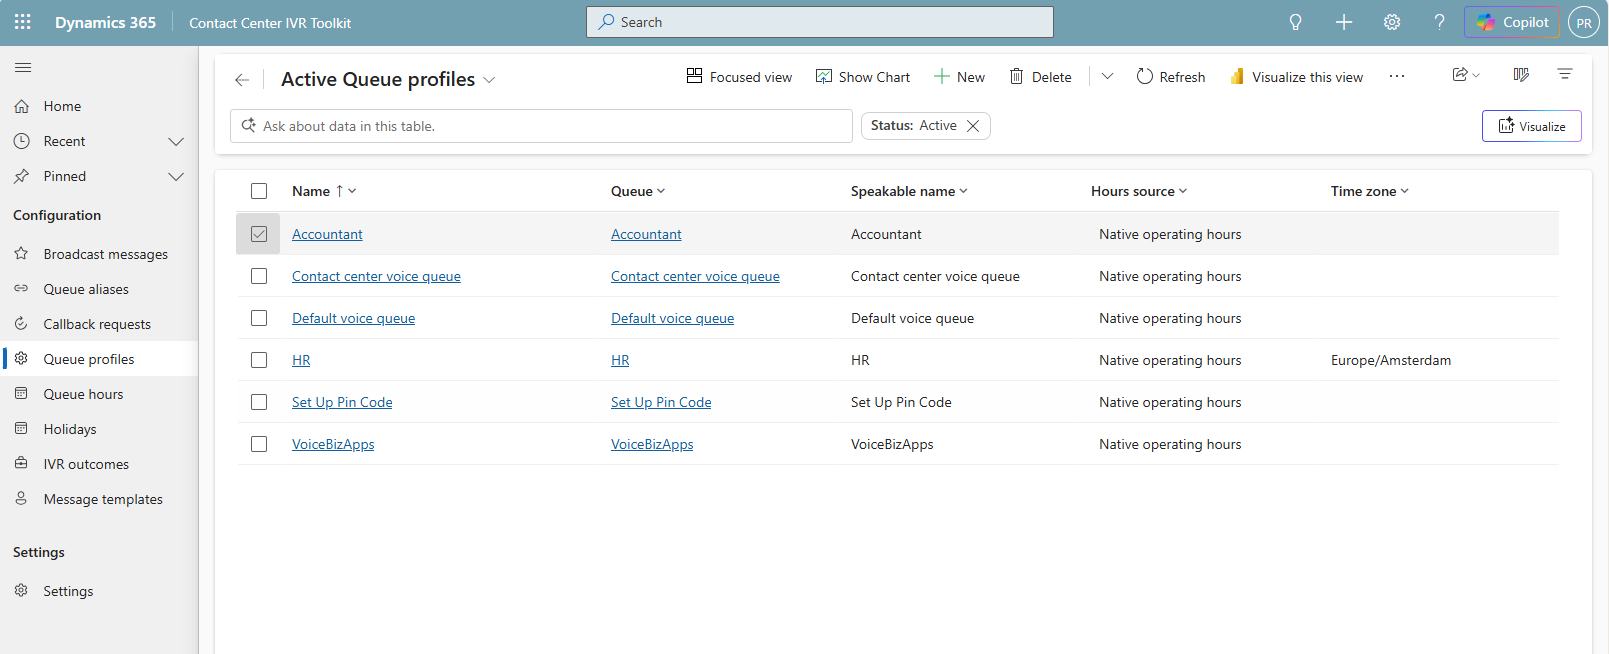1609x654 pixels.
Task: Open the Time zone column dropdown
Action: coord(1369,191)
